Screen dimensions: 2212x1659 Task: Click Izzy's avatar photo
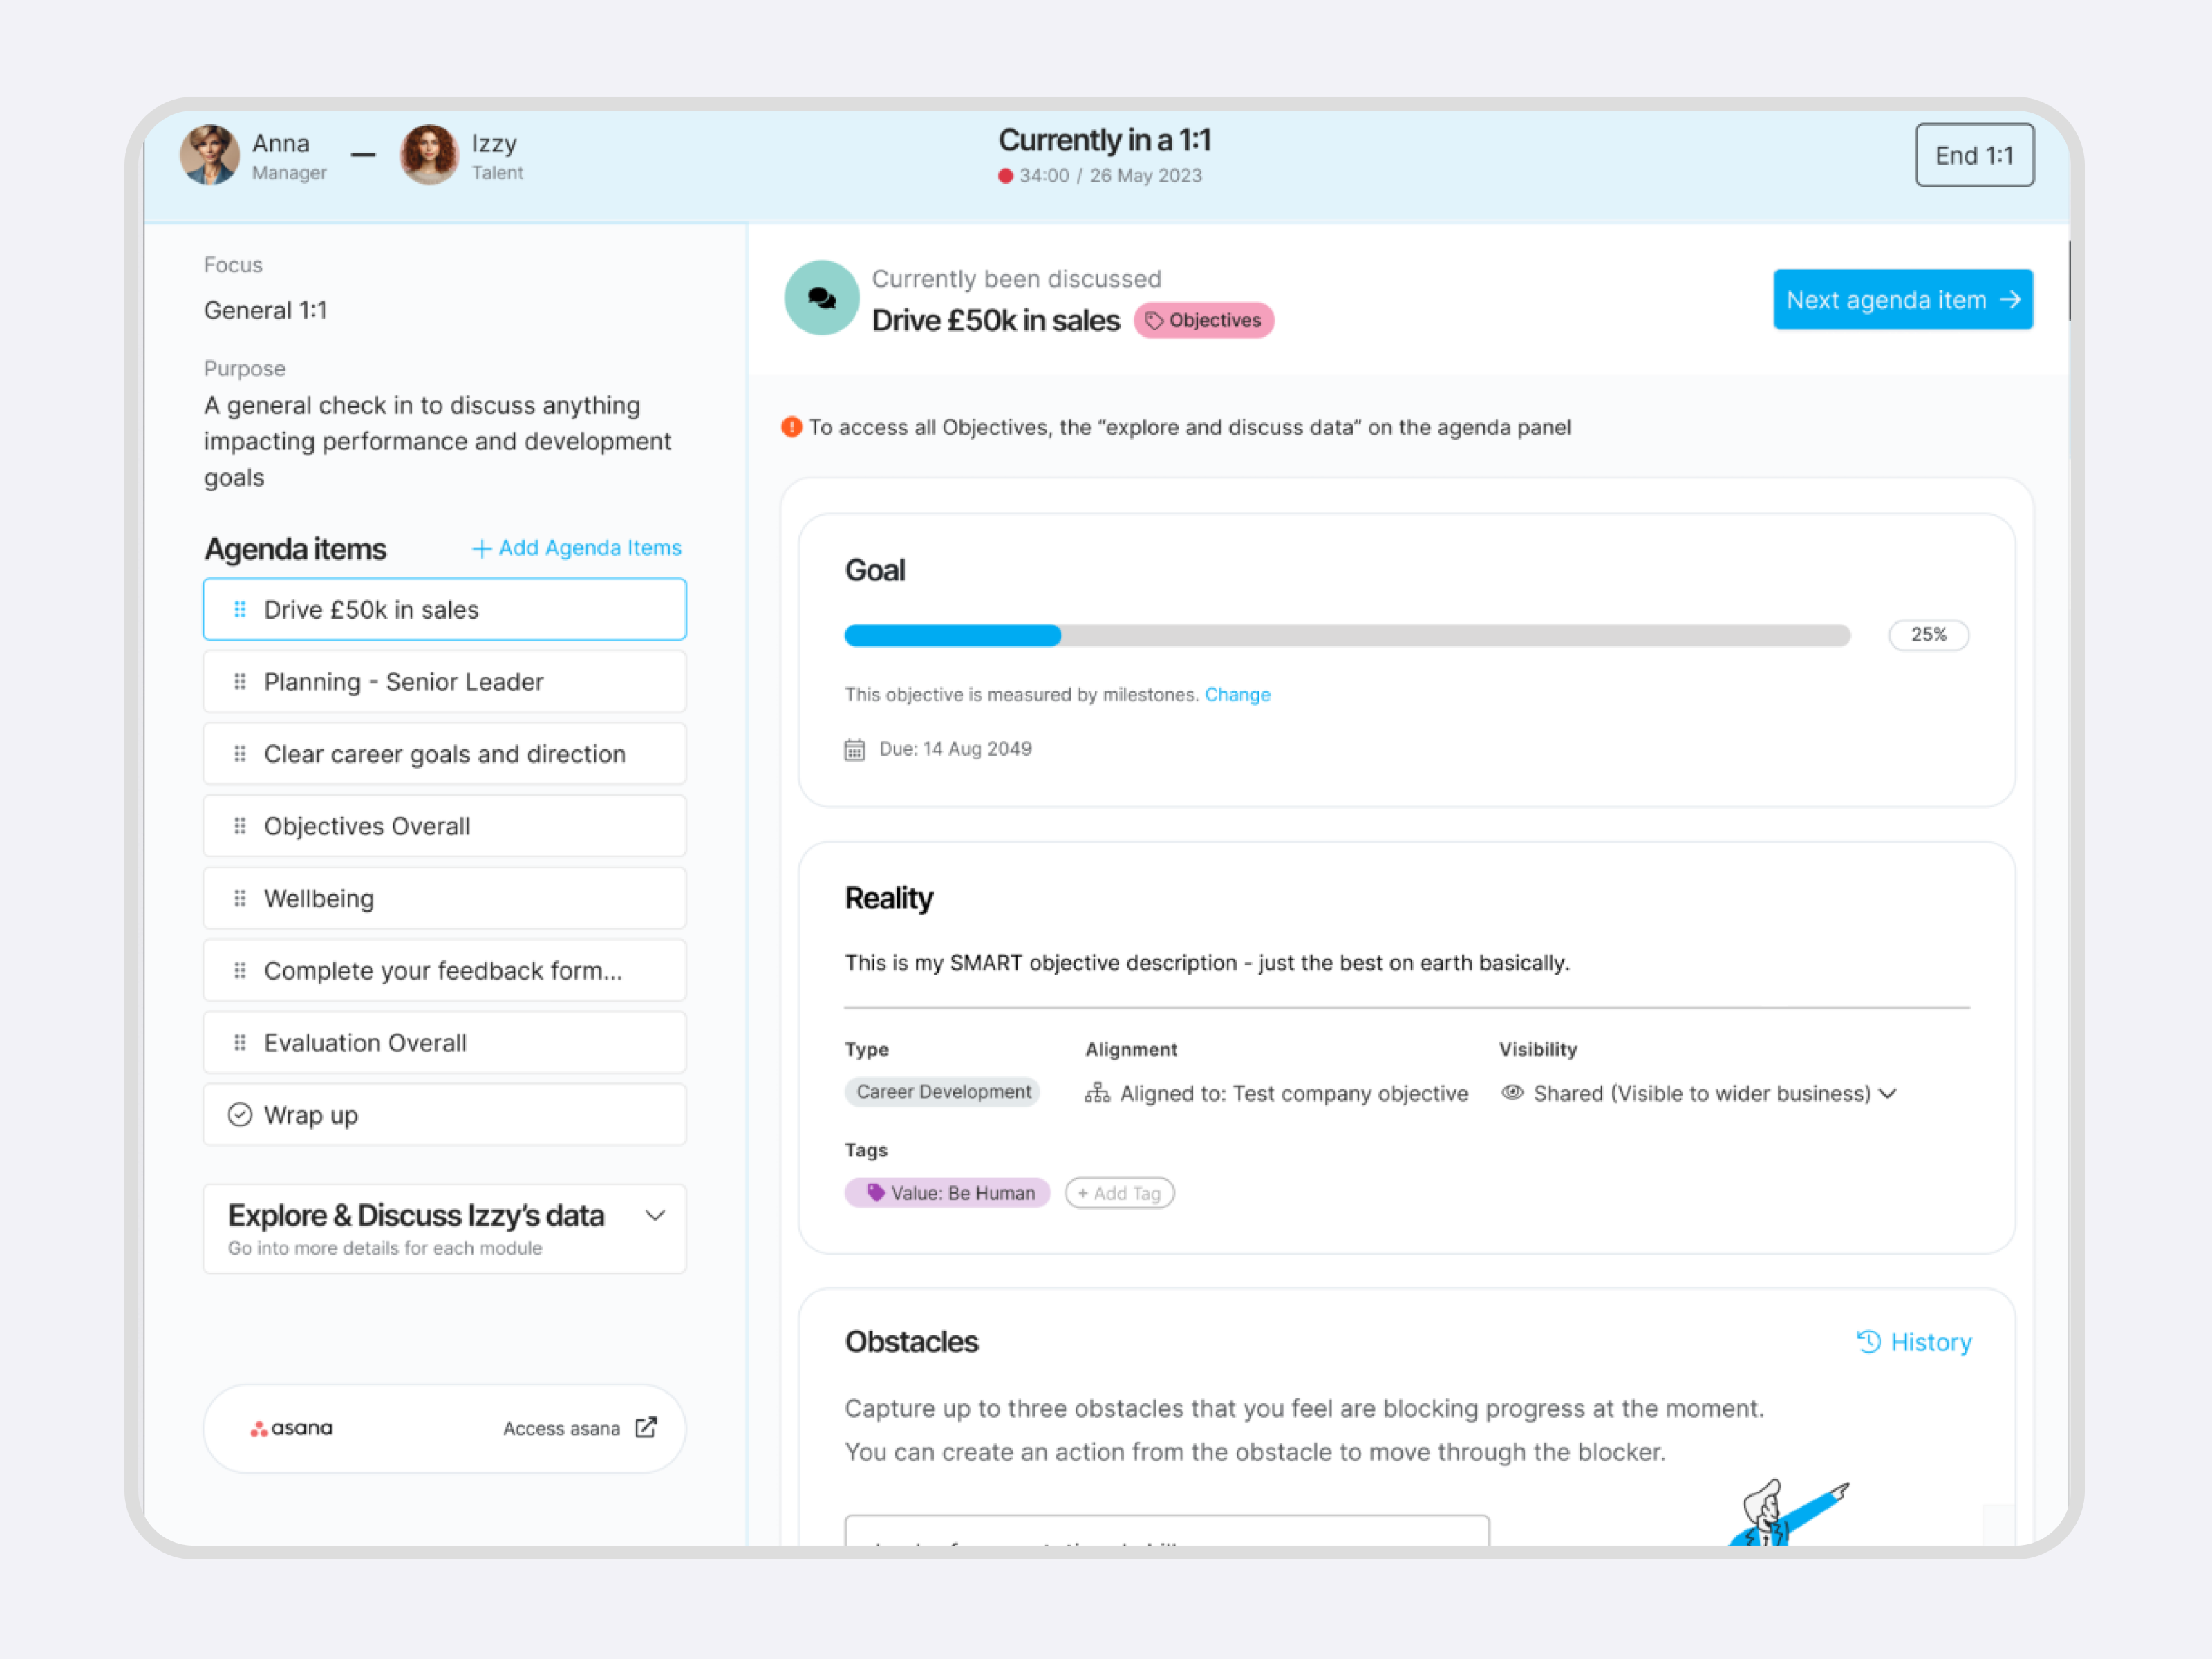pos(429,155)
